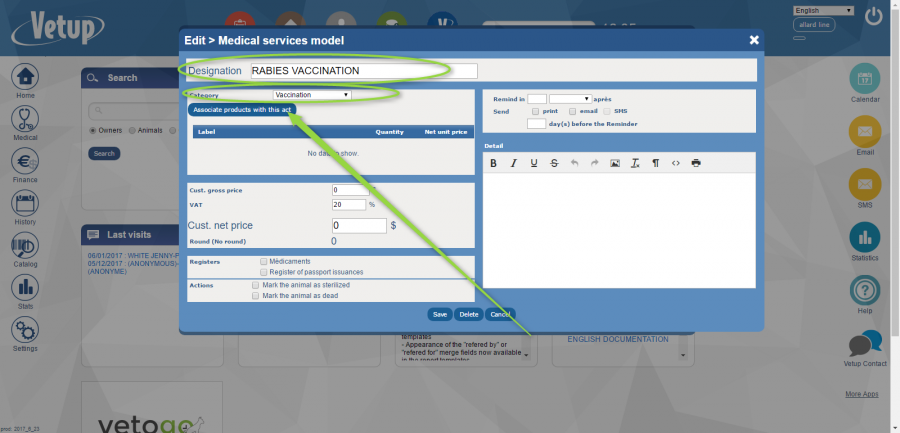Click the Designation text field
The height and width of the screenshot is (433, 900).
(364, 71)
